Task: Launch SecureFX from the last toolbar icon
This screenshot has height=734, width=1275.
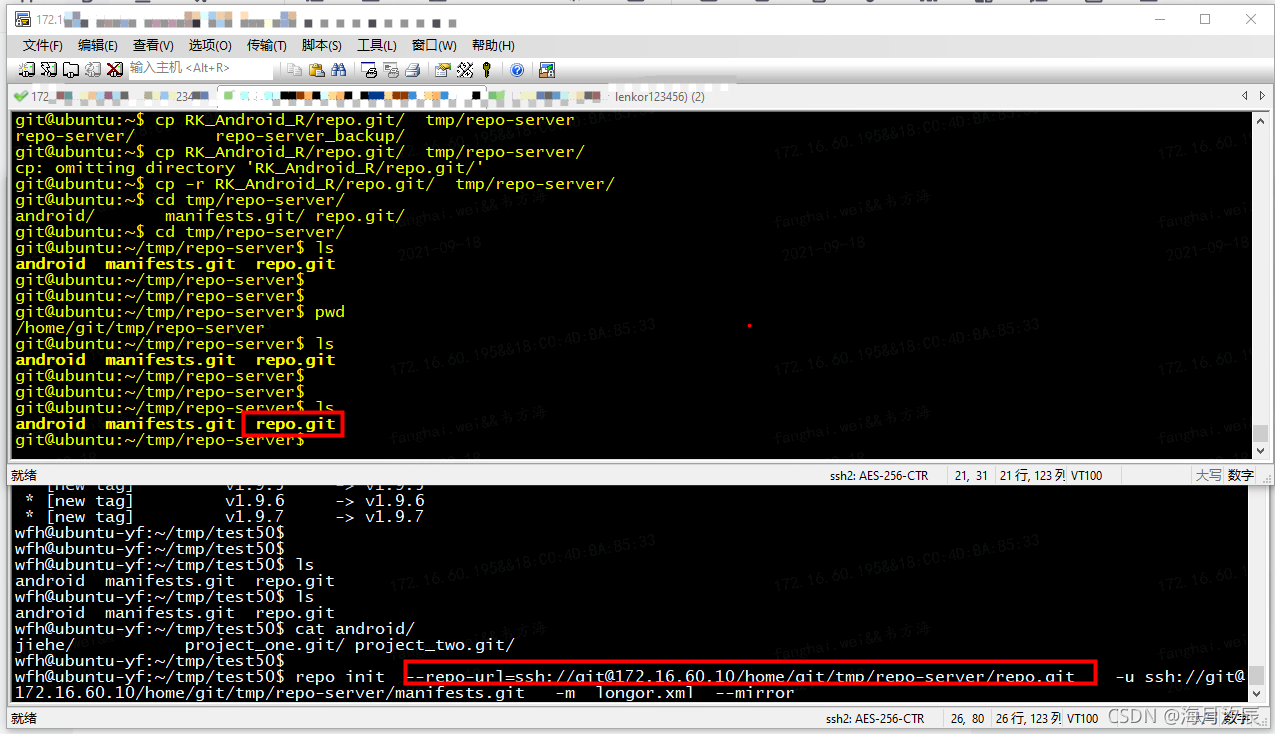Action: click(x=547, y=69)
